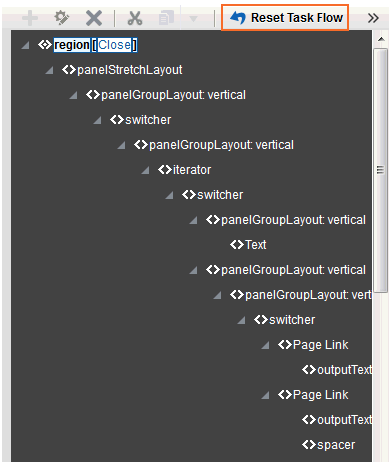Select the first switcher node

pyautogui.click(x=148, y=120)
